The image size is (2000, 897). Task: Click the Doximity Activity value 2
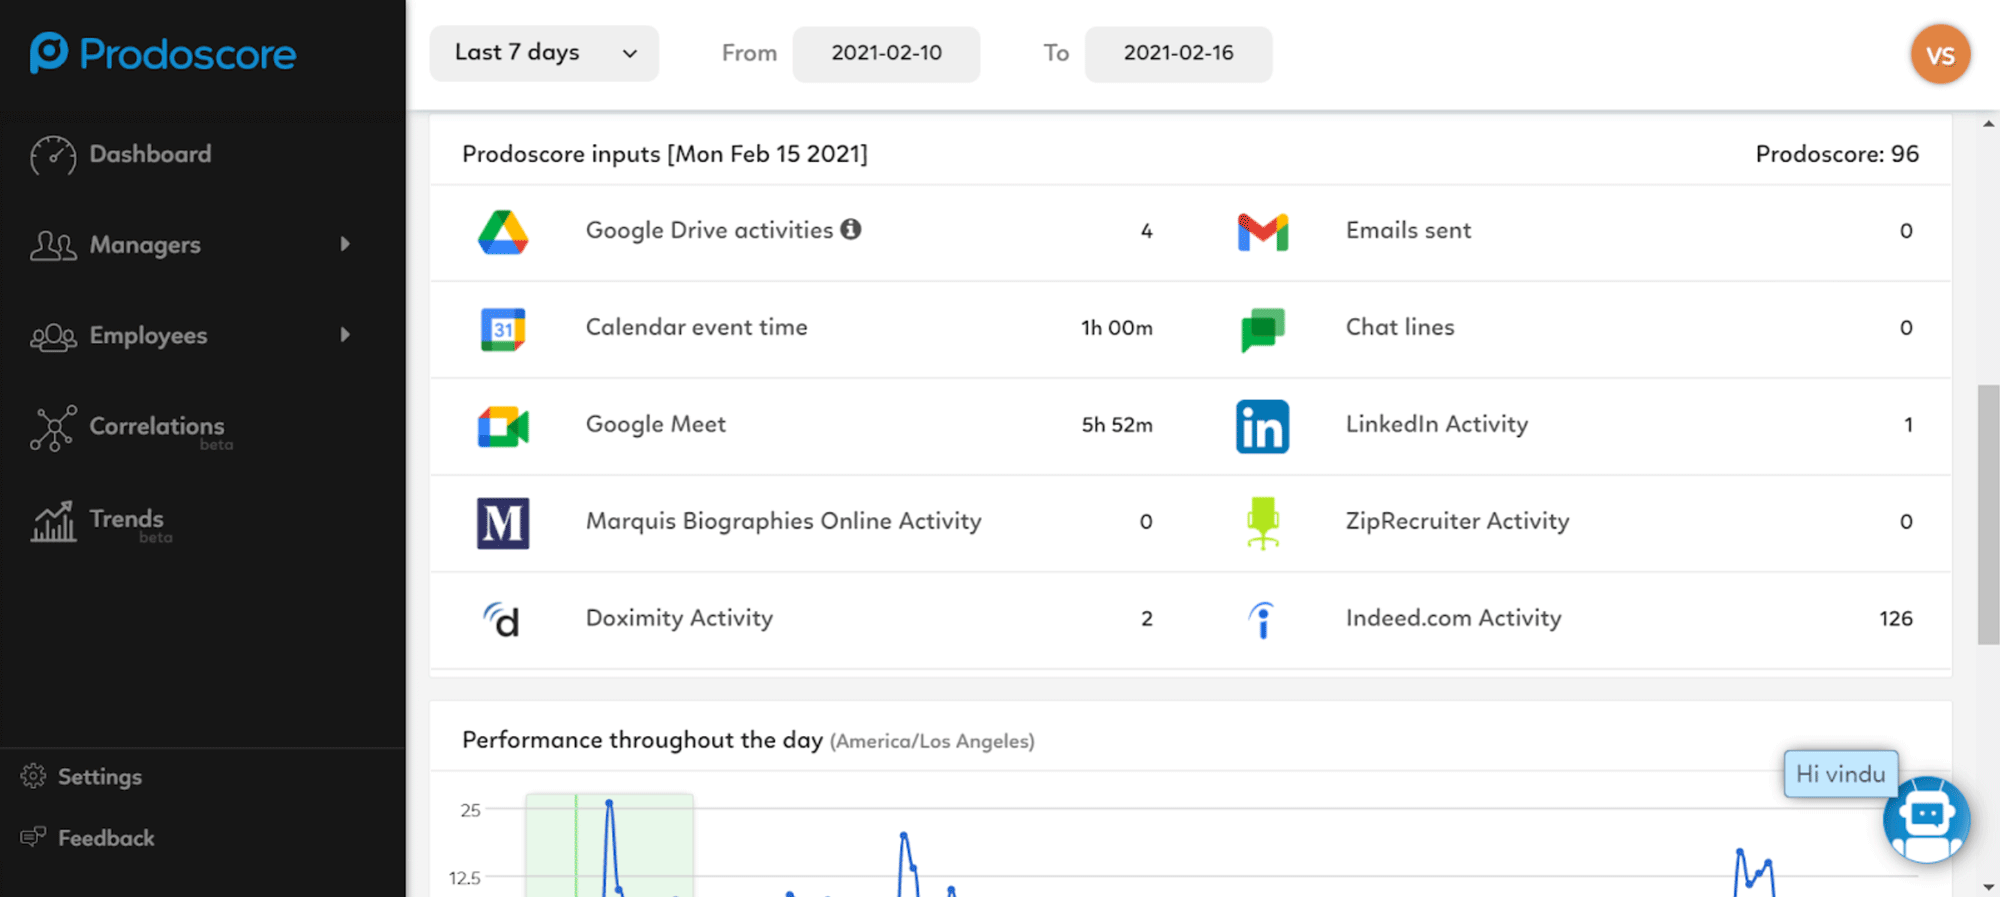1146,619
